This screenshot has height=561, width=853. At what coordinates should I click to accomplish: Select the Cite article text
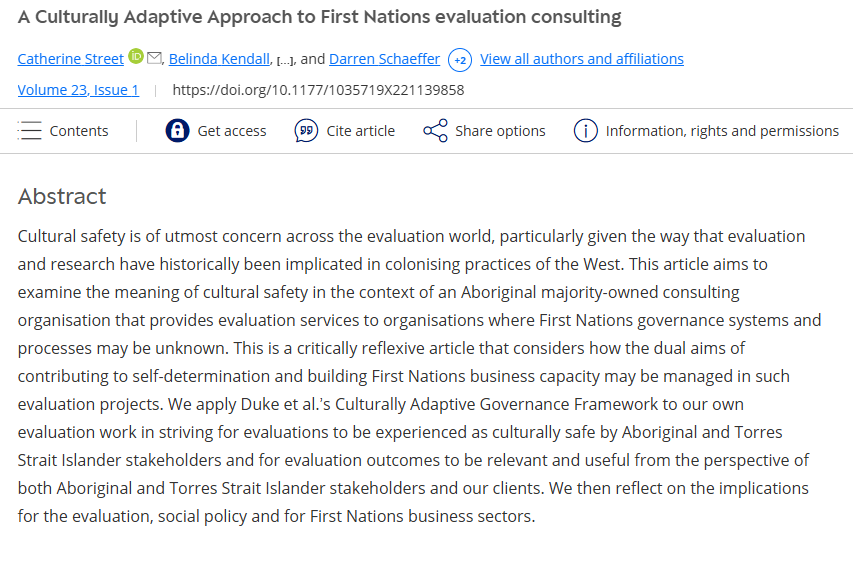tap(360, 131)
